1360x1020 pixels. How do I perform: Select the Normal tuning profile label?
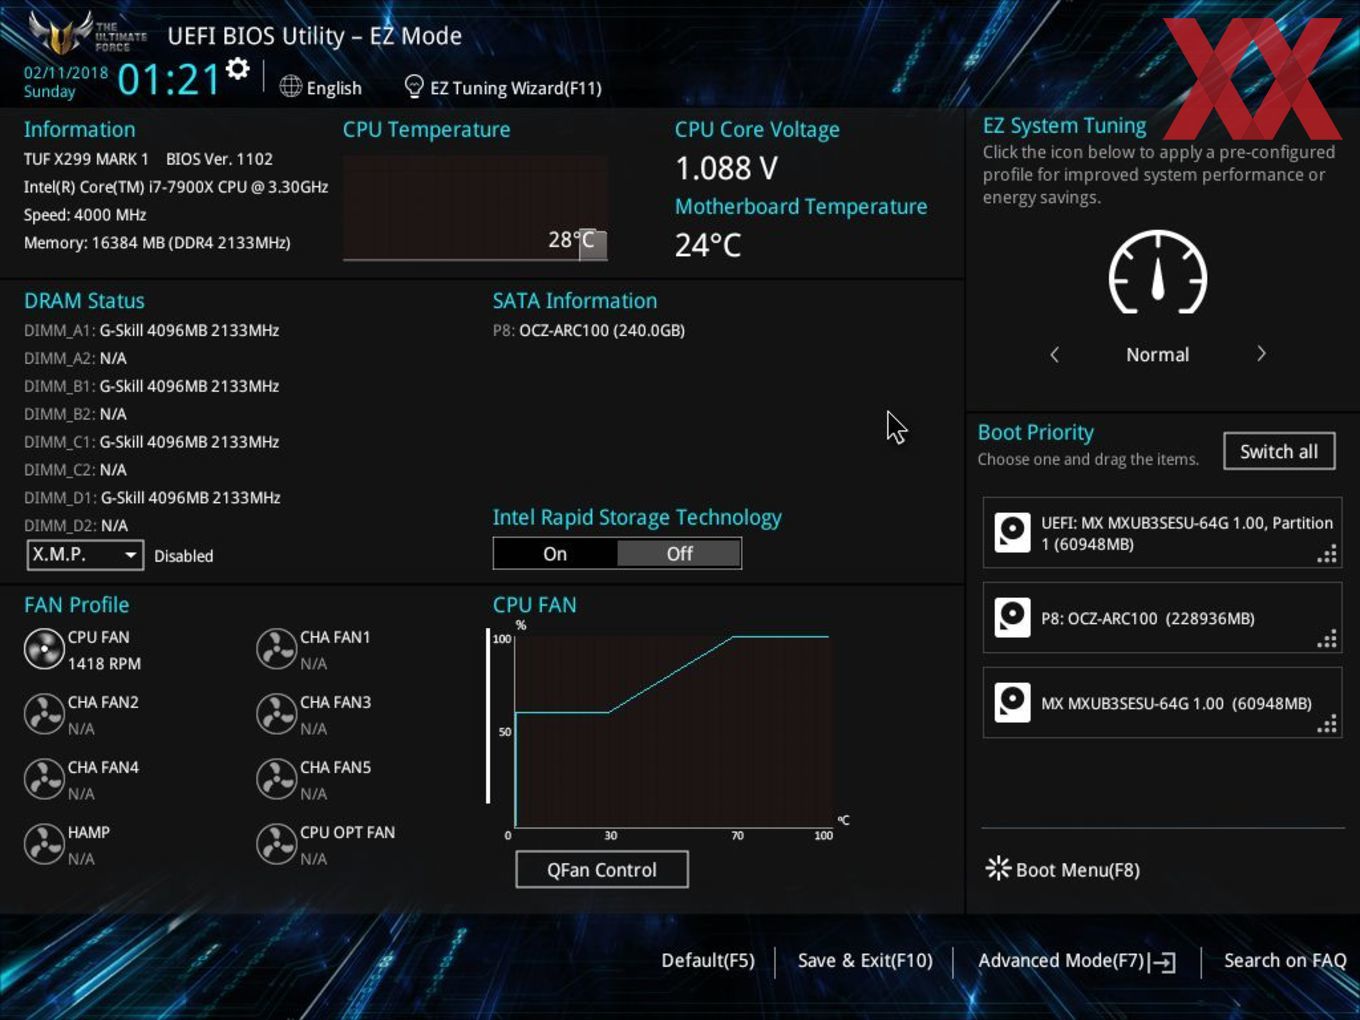1157,355
